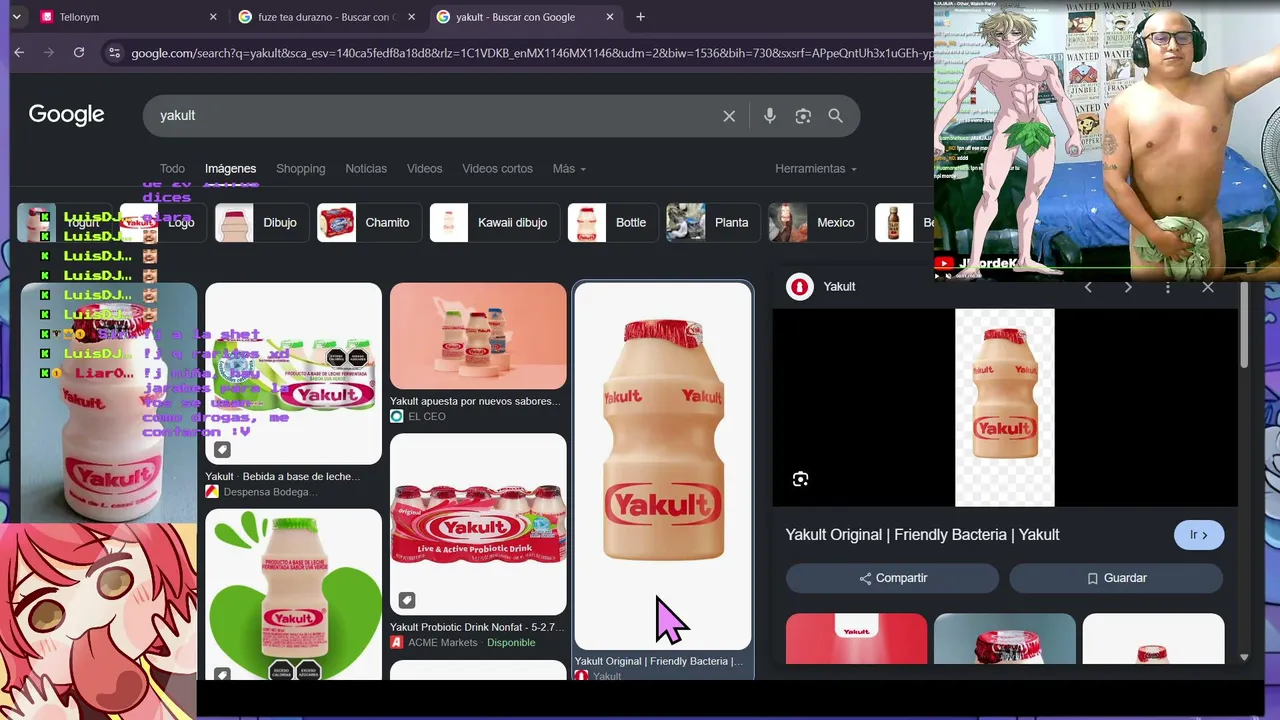Click the product tag icon on Despensa image
This screenshot has height=720, width=1280.
[x=222, y=450]
